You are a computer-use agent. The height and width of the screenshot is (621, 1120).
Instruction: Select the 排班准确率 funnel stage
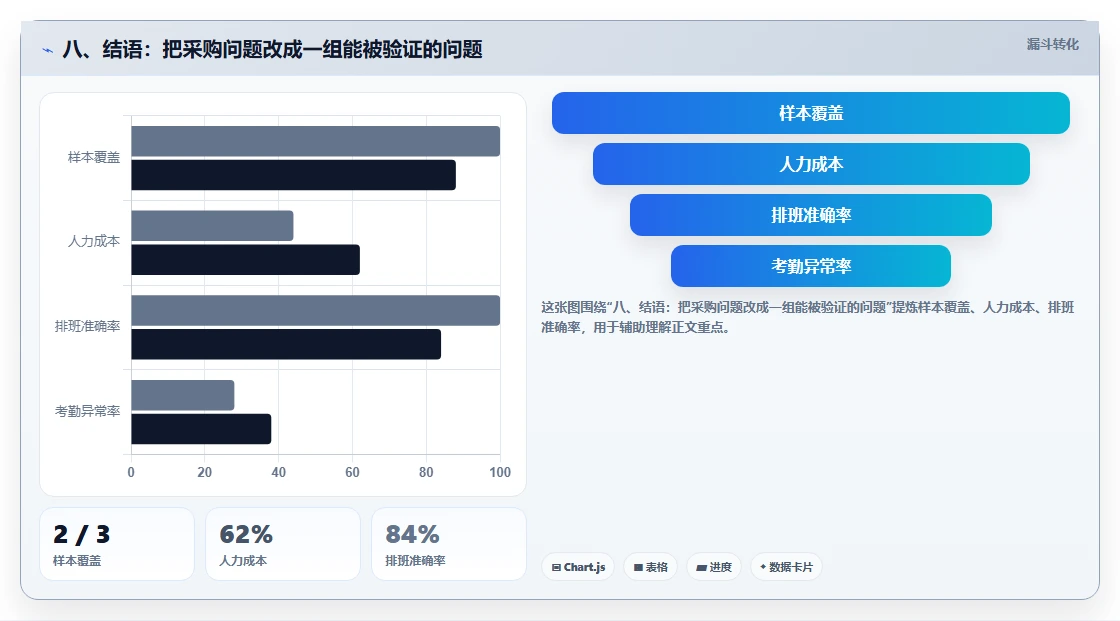coord(811,215)
